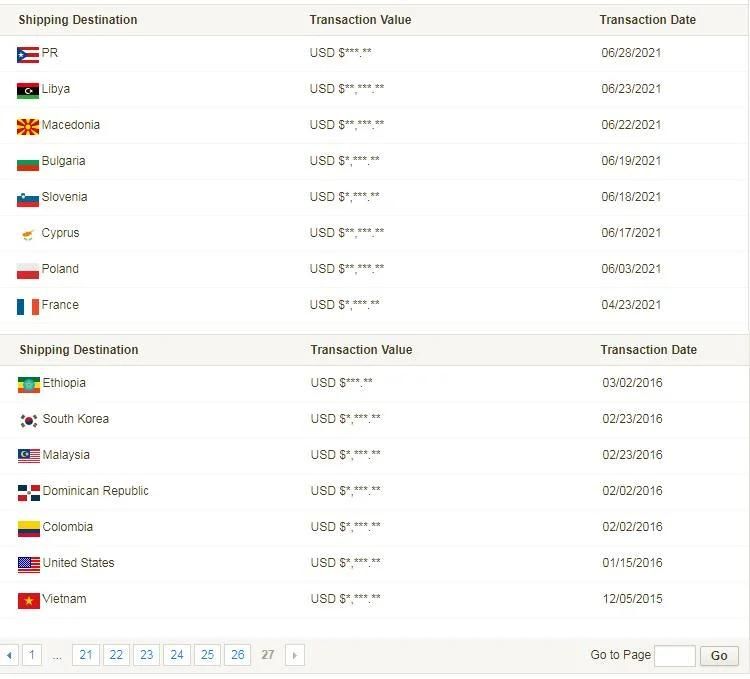
Task: Click the Dominican Republic flag icon
Action: (29, 493)
